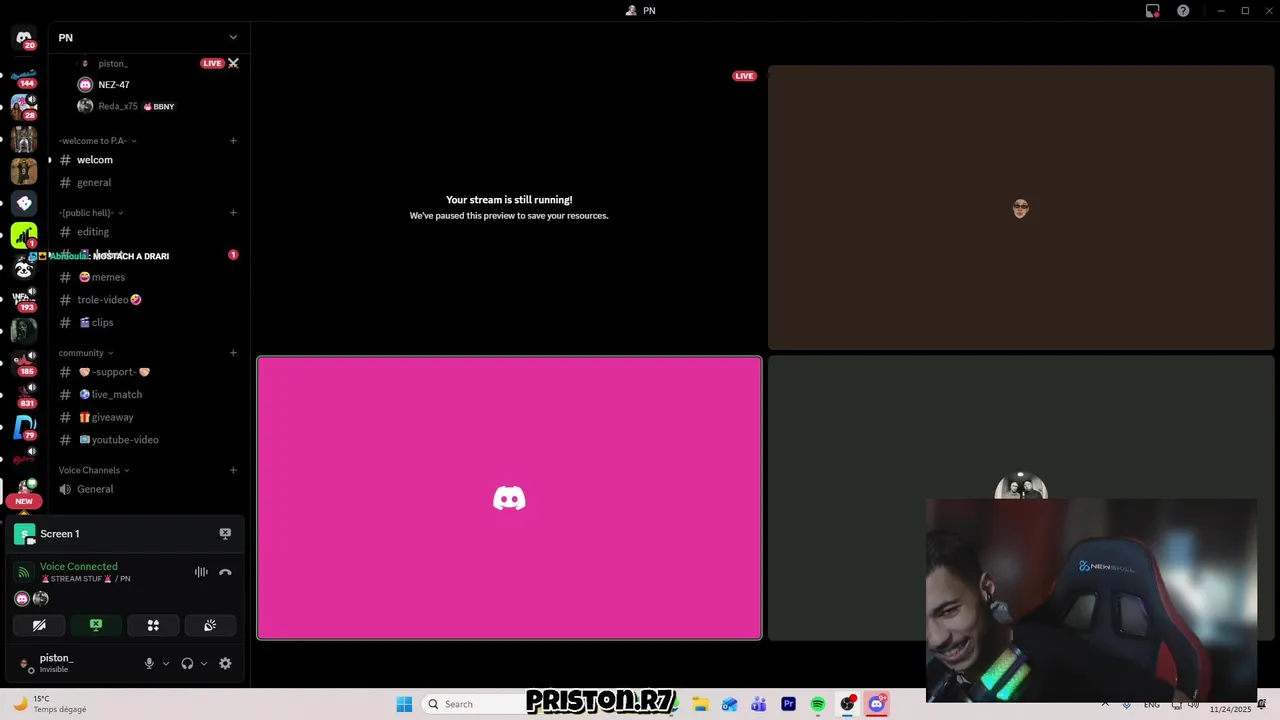
Task: Open OBS Studio from the taskbar
Action: click(848, 704)
